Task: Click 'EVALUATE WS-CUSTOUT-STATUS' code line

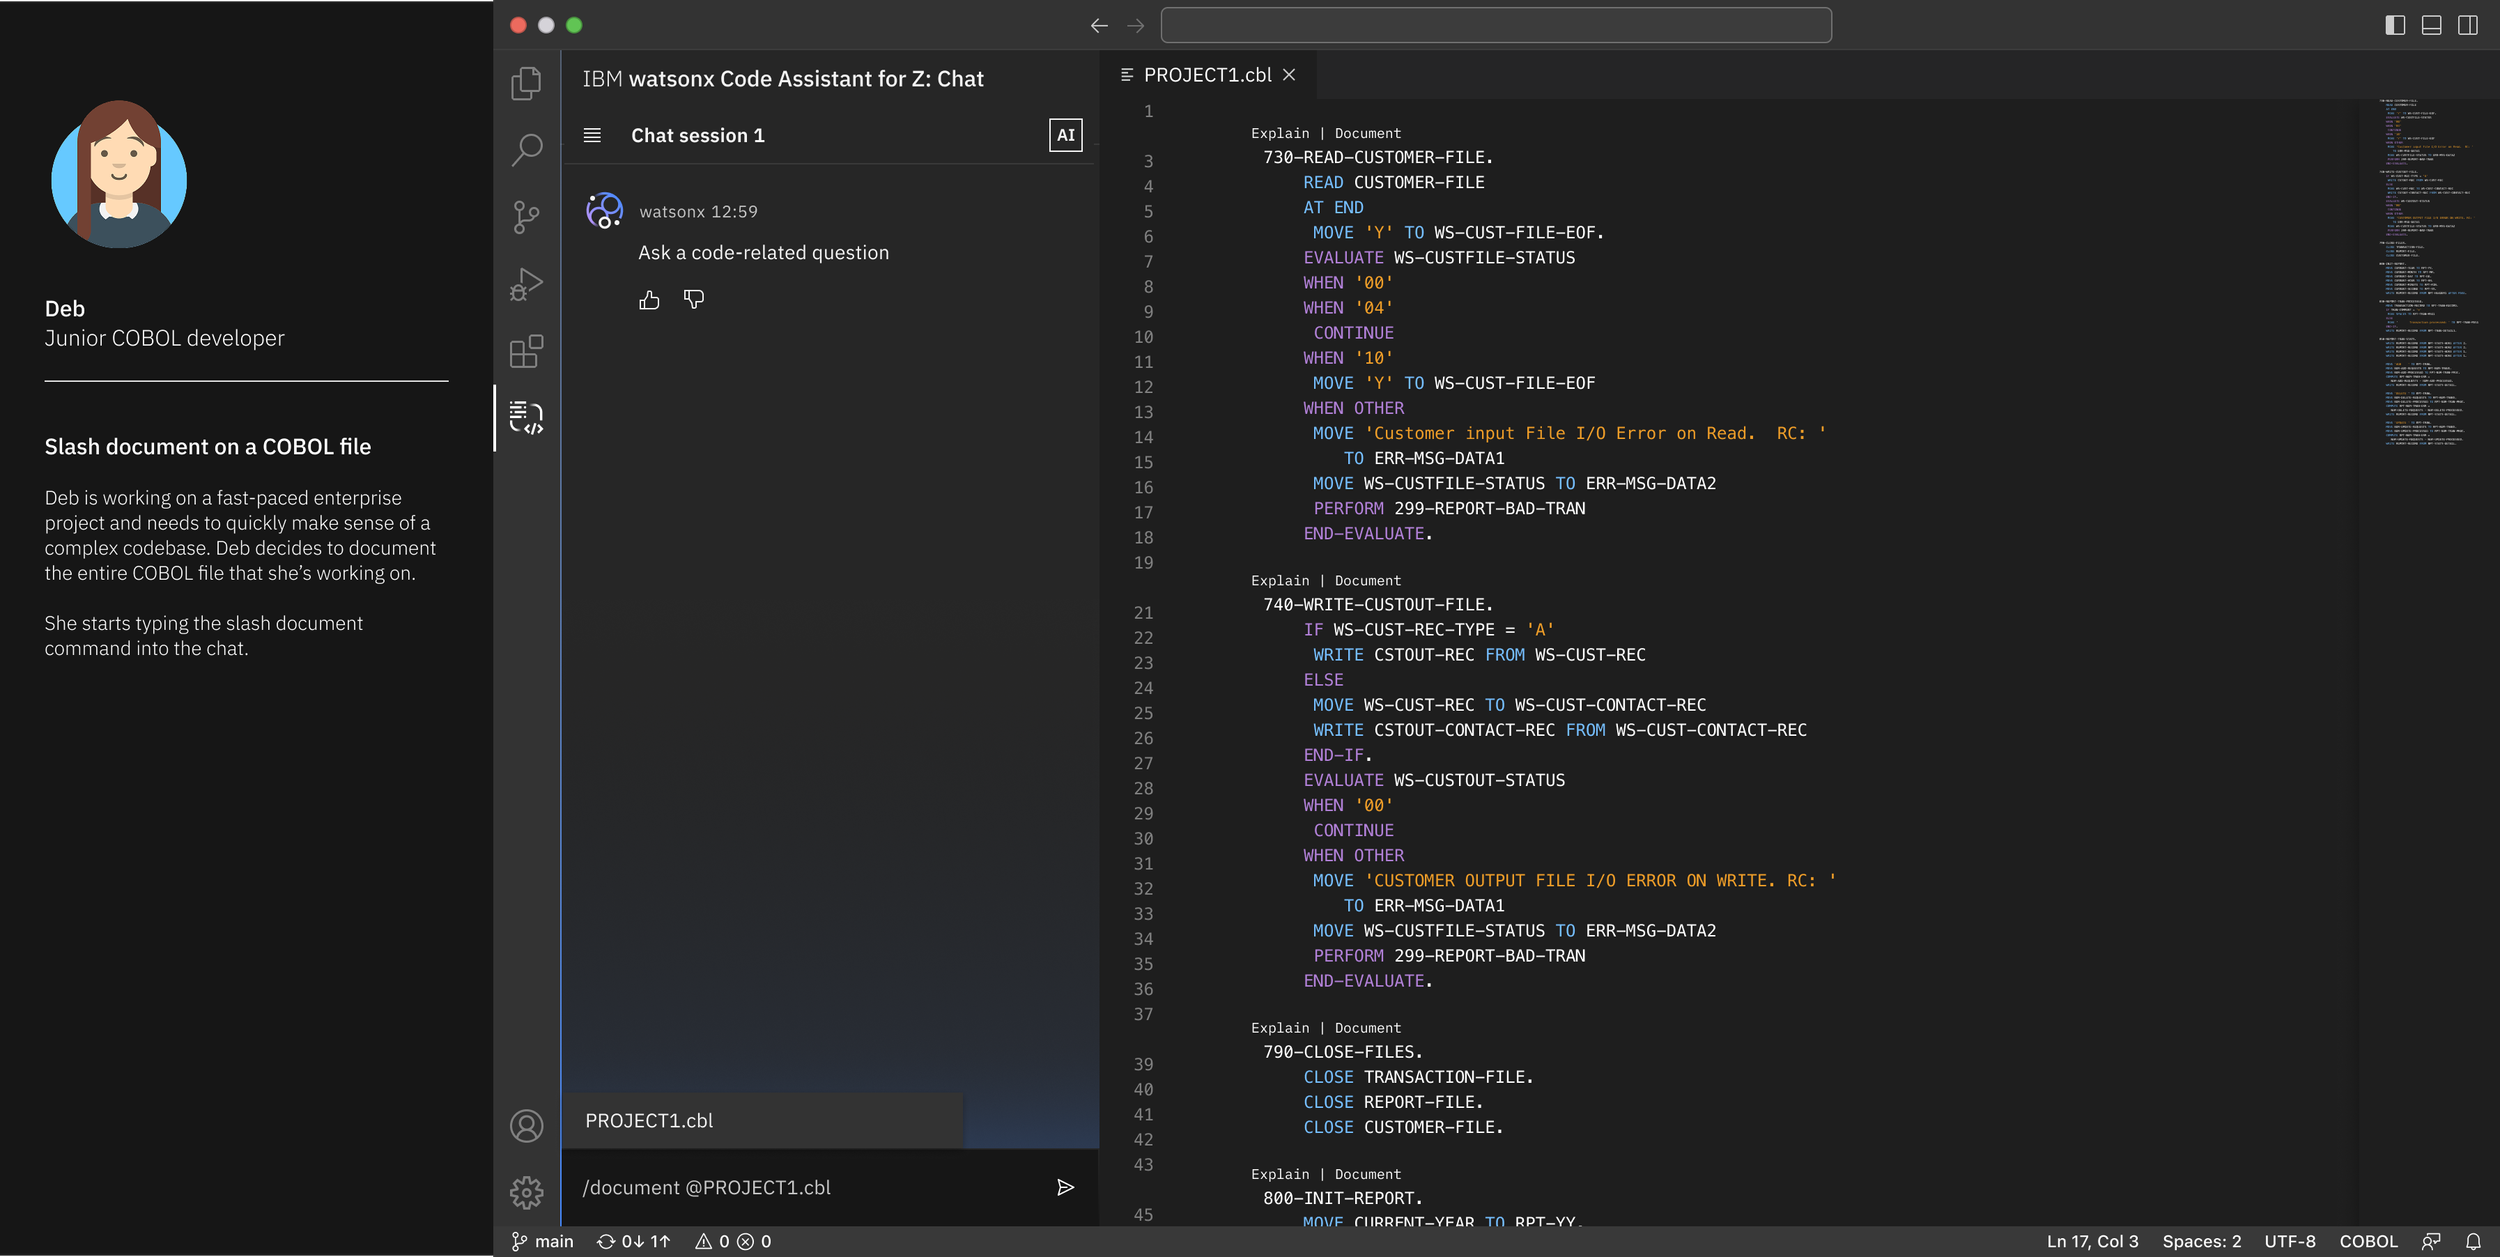Action: pyautogui.click(x=1433, y=780)
